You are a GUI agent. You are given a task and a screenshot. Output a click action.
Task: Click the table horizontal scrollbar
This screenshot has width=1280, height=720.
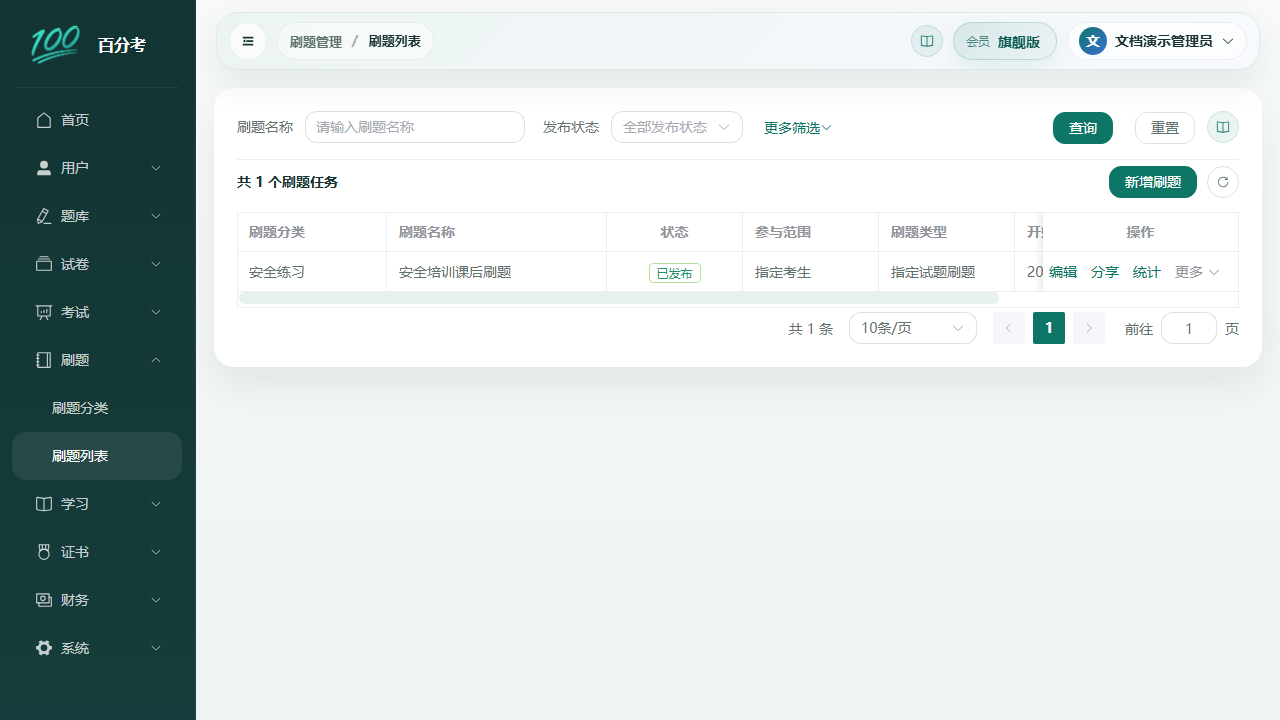[x=619, y=298]
